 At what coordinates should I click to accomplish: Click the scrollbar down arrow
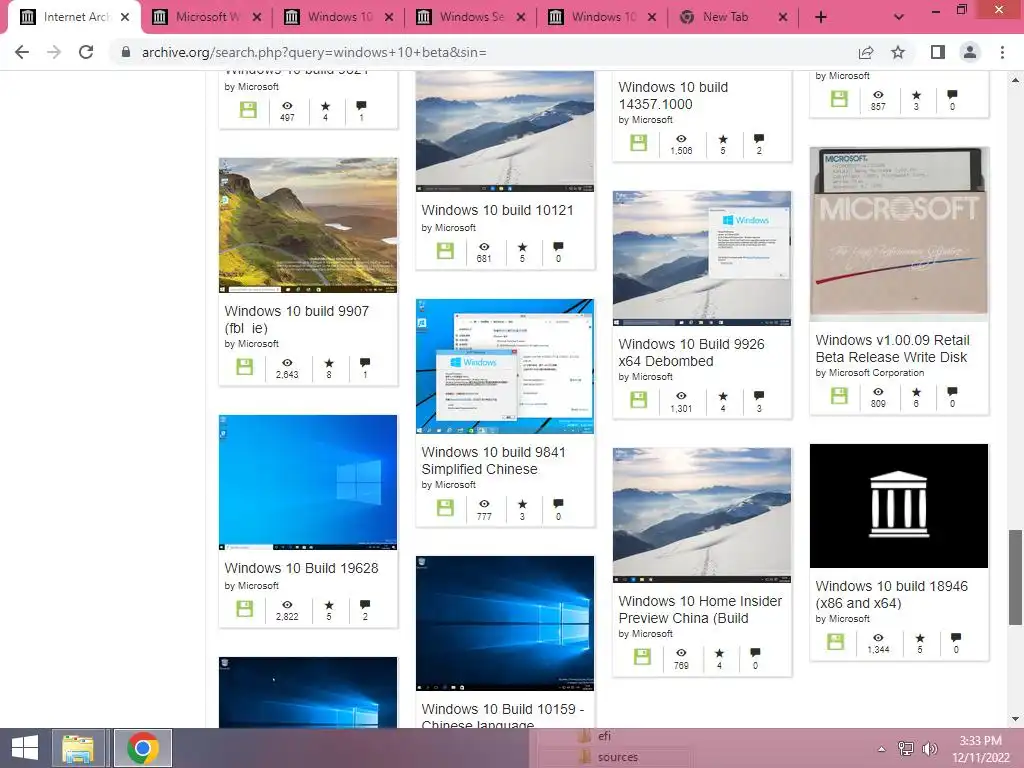click(x=1015, y=719)
